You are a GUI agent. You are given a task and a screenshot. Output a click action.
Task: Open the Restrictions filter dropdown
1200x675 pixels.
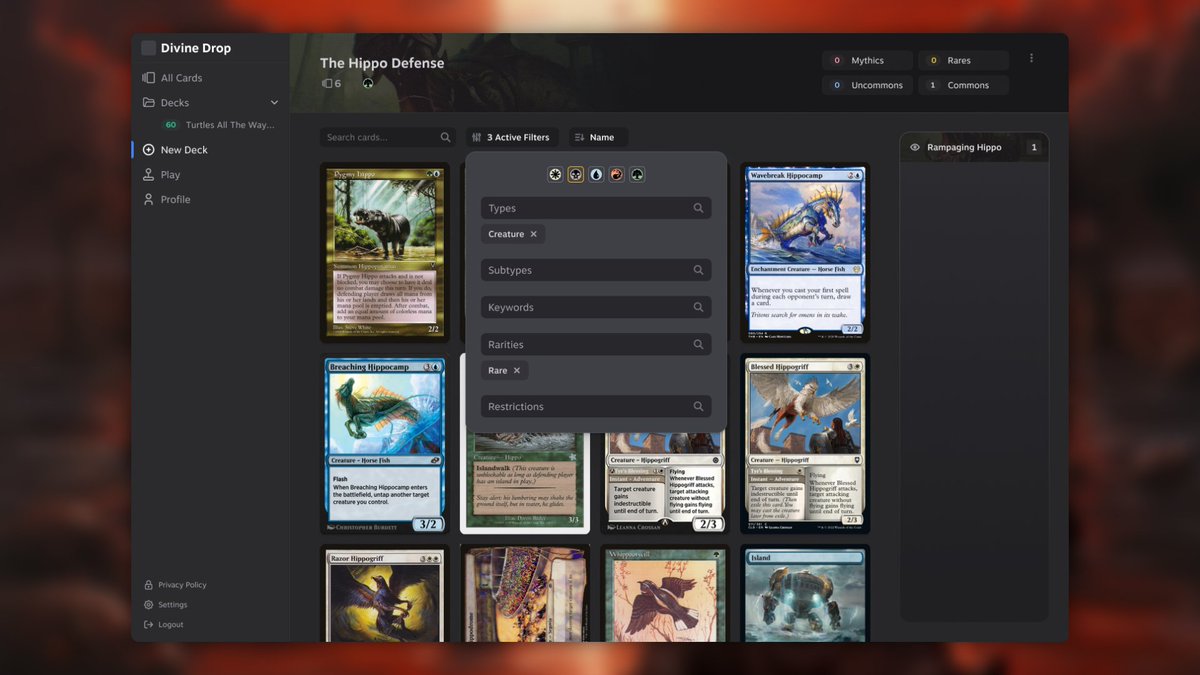[x=596, y=407]
